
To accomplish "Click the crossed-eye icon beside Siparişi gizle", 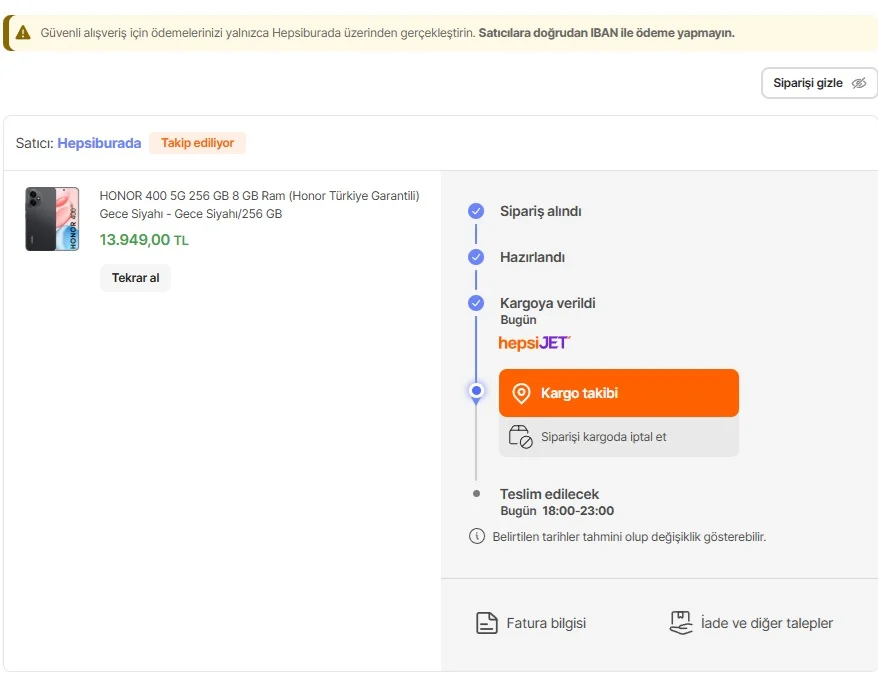I will point(858,83).
